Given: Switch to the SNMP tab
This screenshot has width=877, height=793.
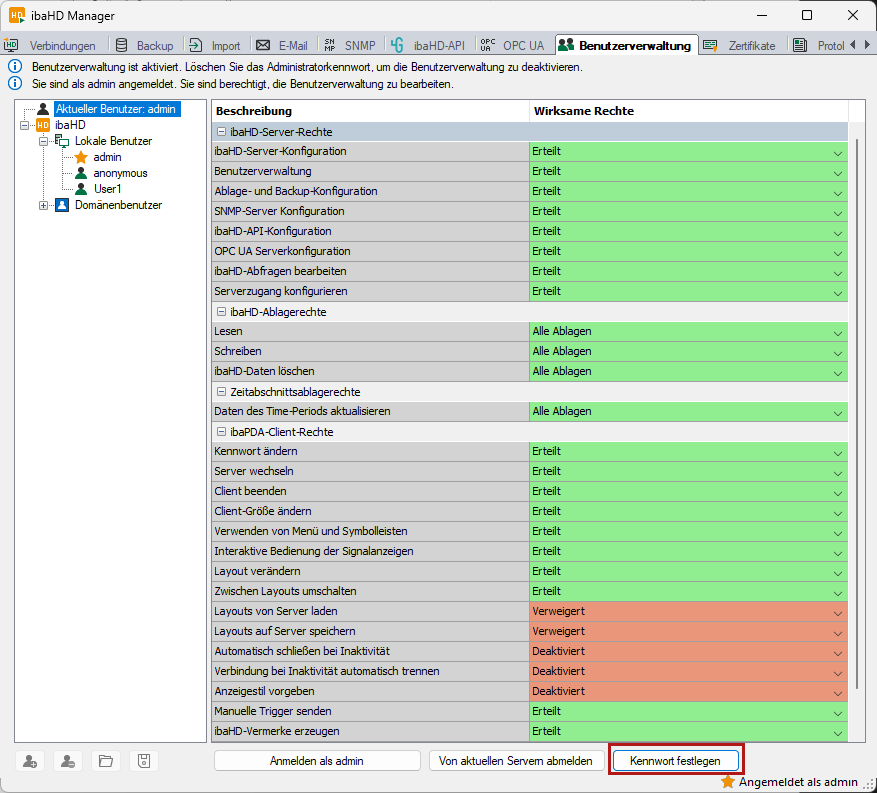Looking at the screenshot, I should [350, 45].
